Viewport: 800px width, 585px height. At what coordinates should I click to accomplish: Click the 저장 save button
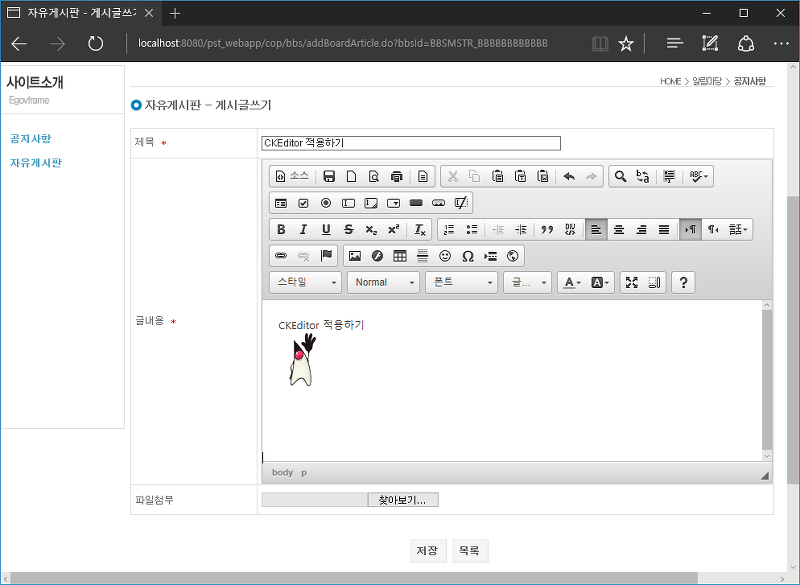point(428,551)
